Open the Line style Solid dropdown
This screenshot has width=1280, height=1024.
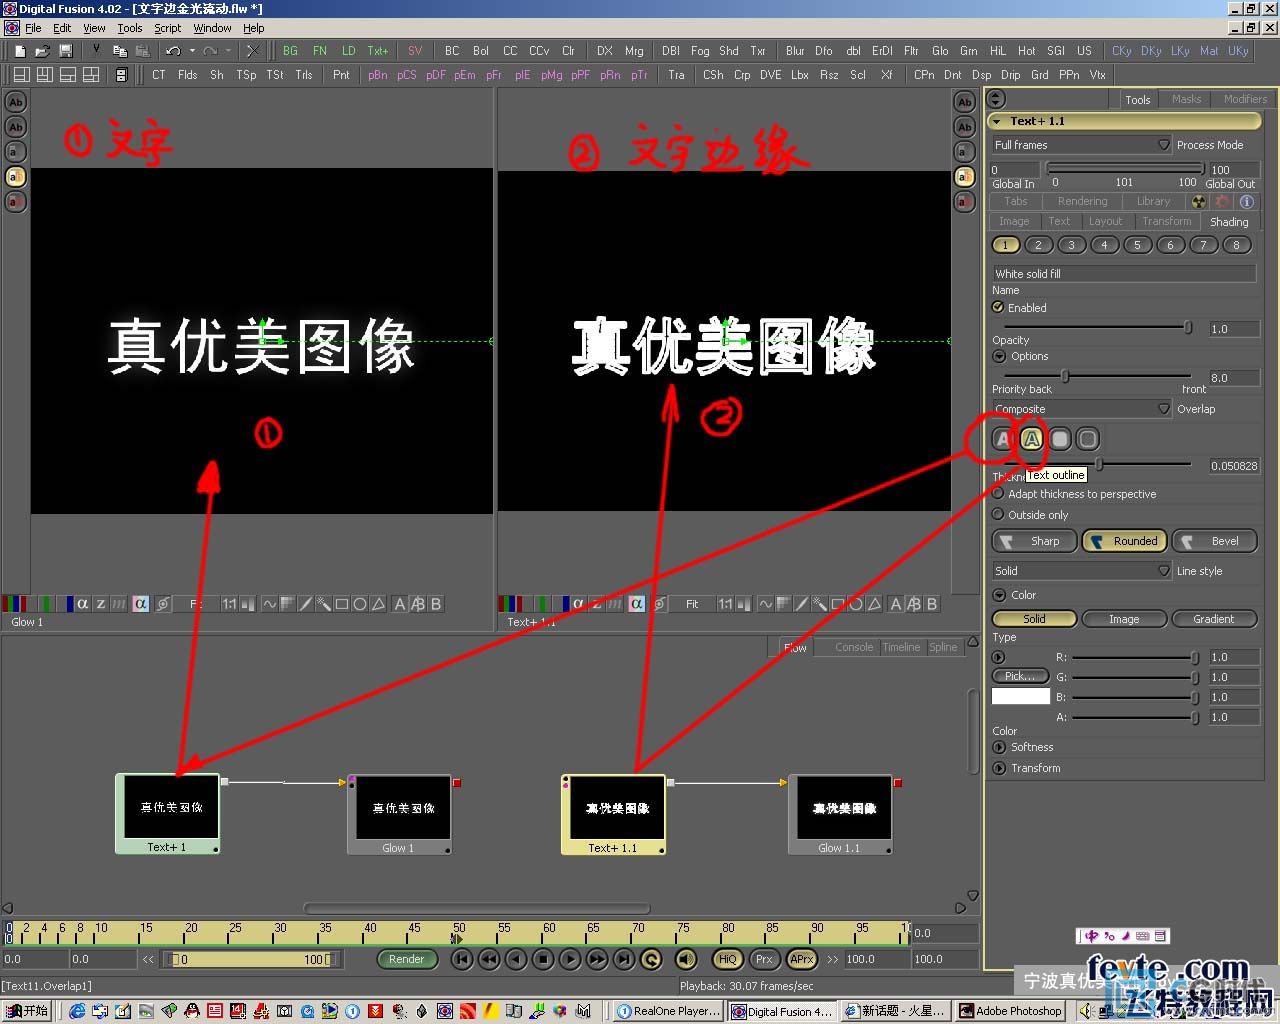coord(1080,571)
